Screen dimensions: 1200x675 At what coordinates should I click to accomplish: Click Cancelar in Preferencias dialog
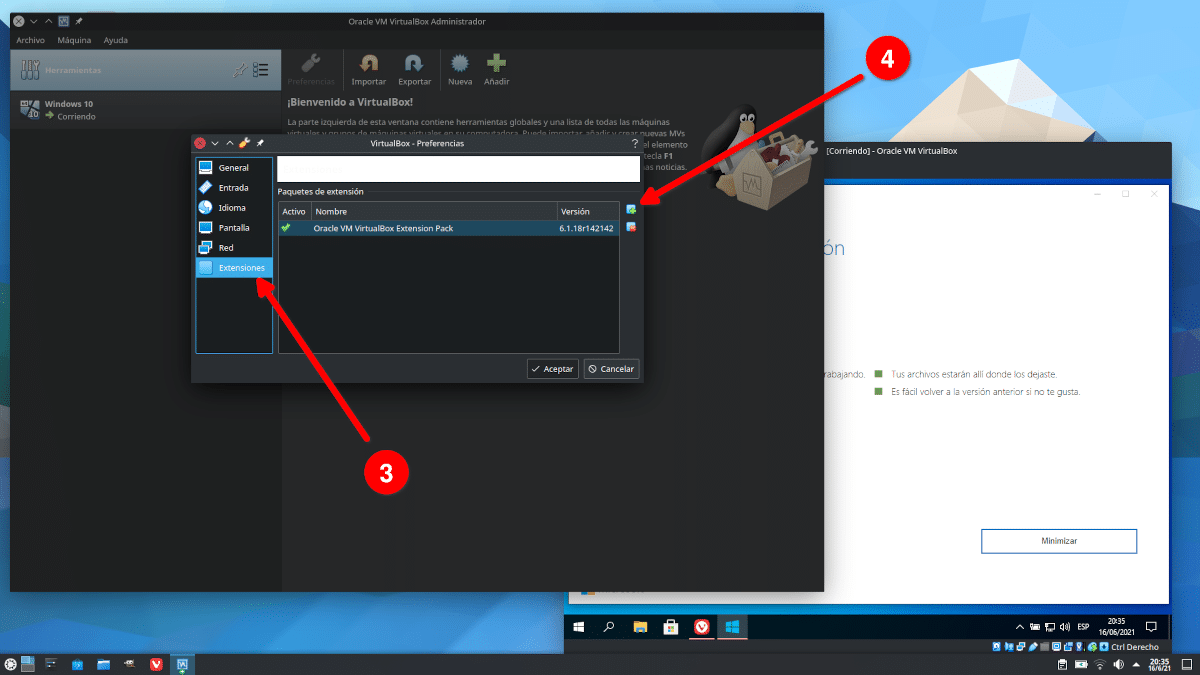[611, 369]
